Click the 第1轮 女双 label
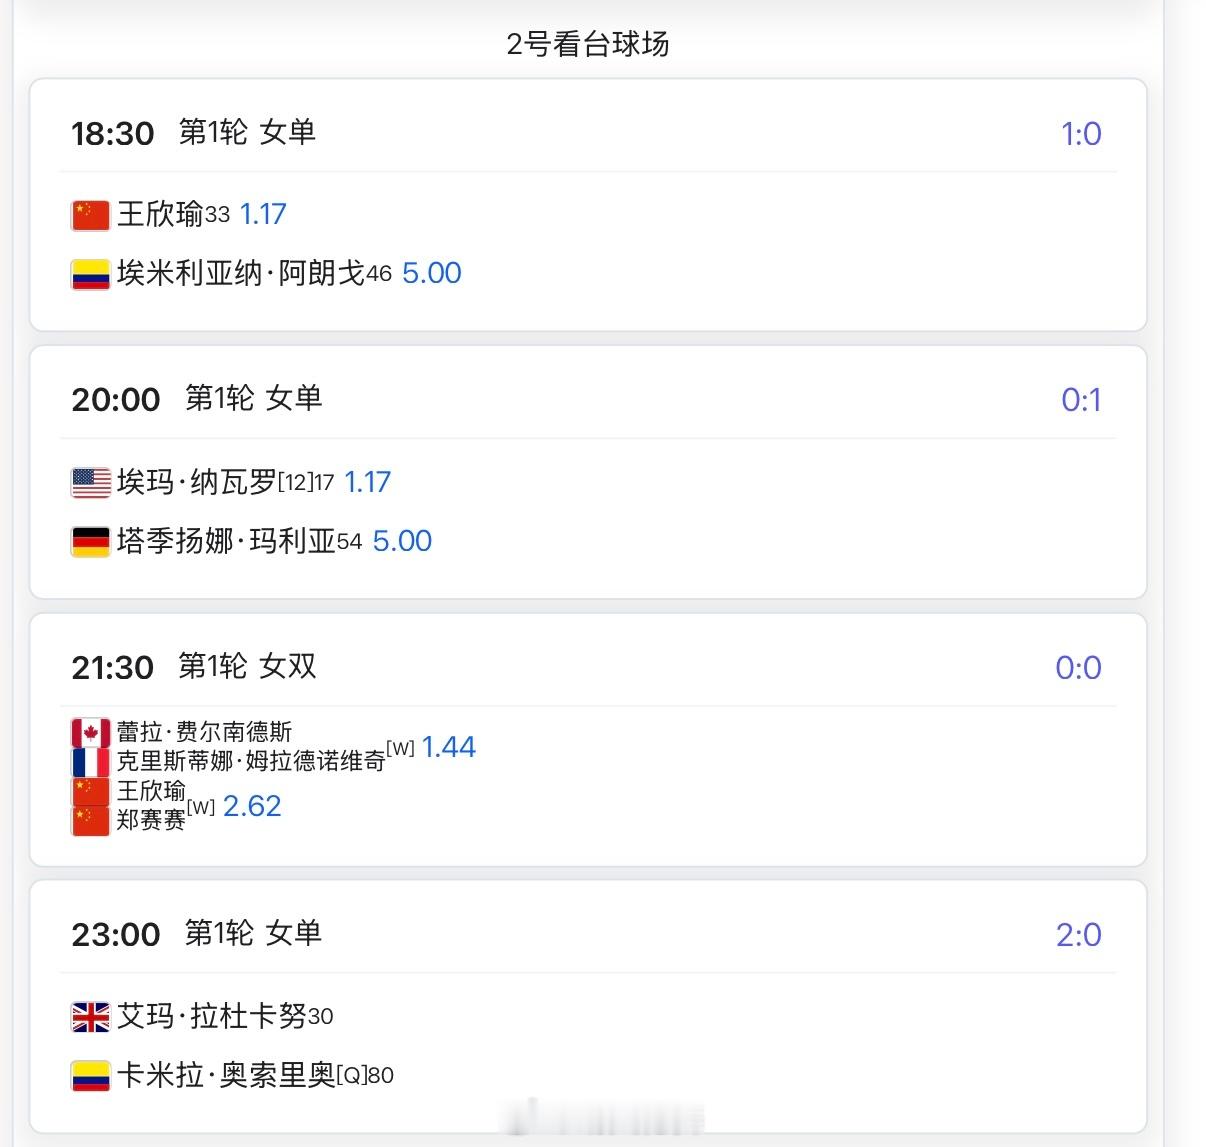The width and height of the screenshot is (1206, 1147). [247, 666]
